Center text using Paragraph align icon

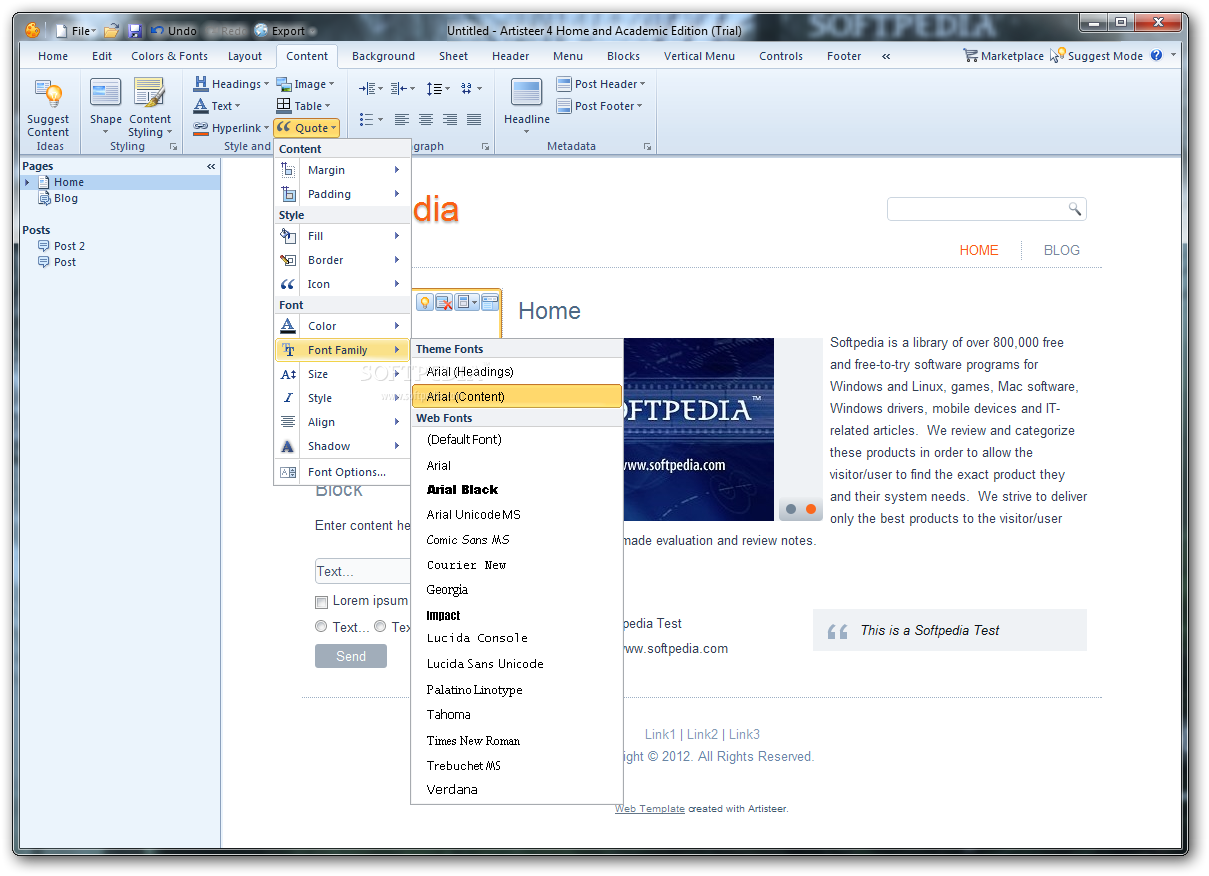click(x=426, y=119)
